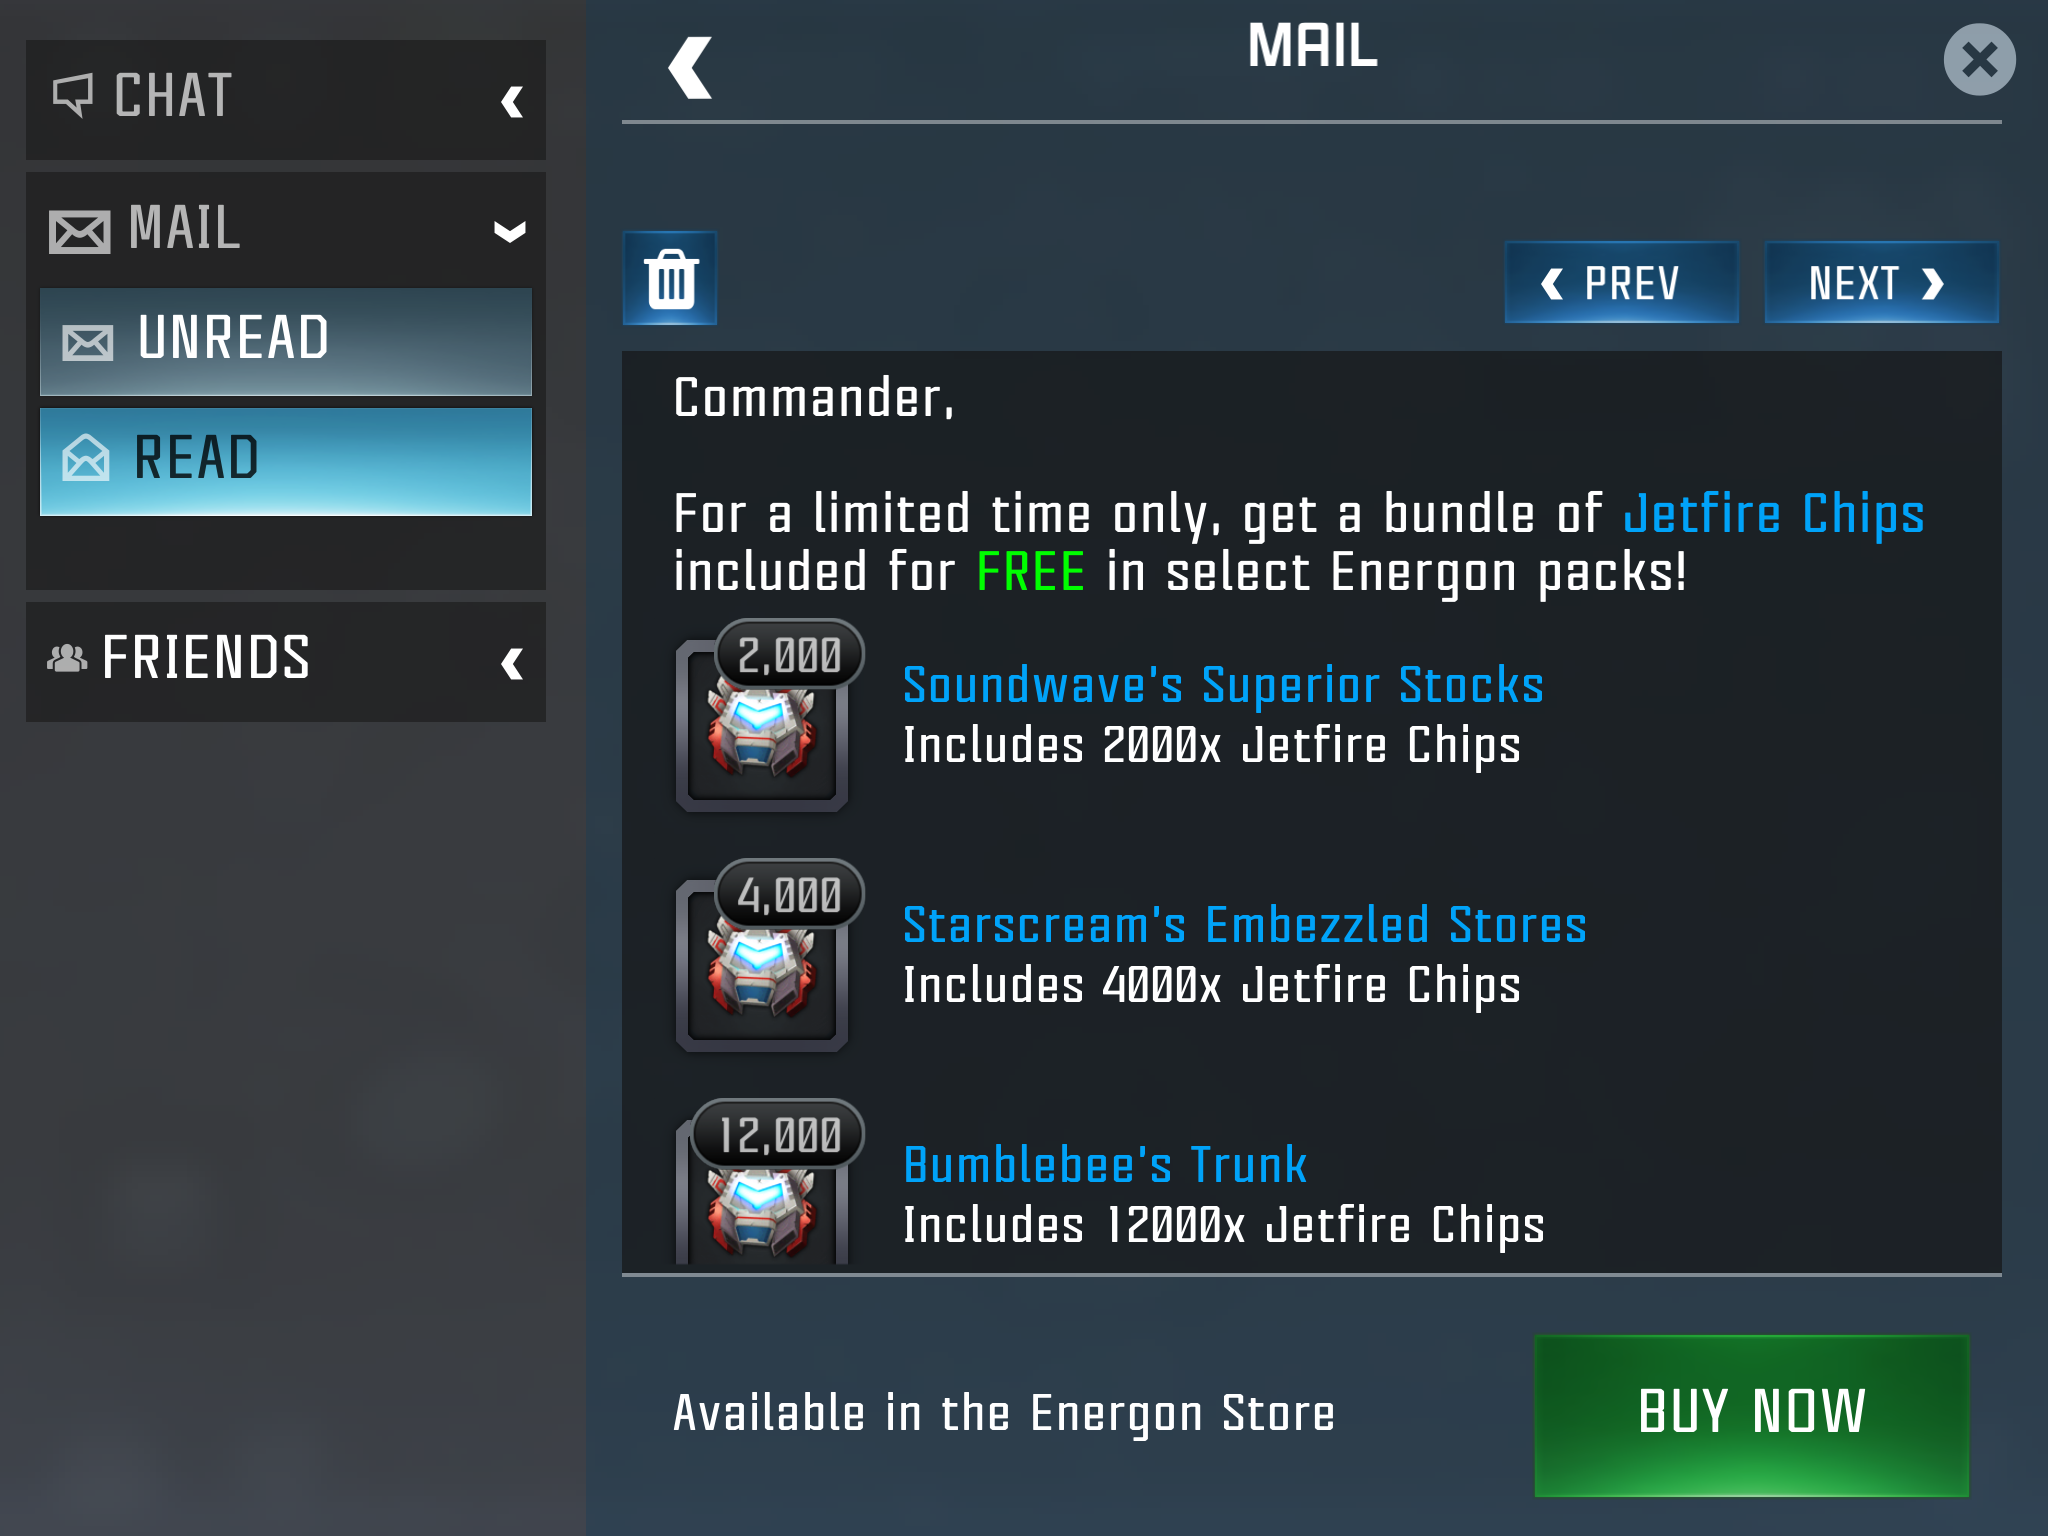
Task: Open Starscream's Embezzled Stores link
Action: click(1245, 926)
